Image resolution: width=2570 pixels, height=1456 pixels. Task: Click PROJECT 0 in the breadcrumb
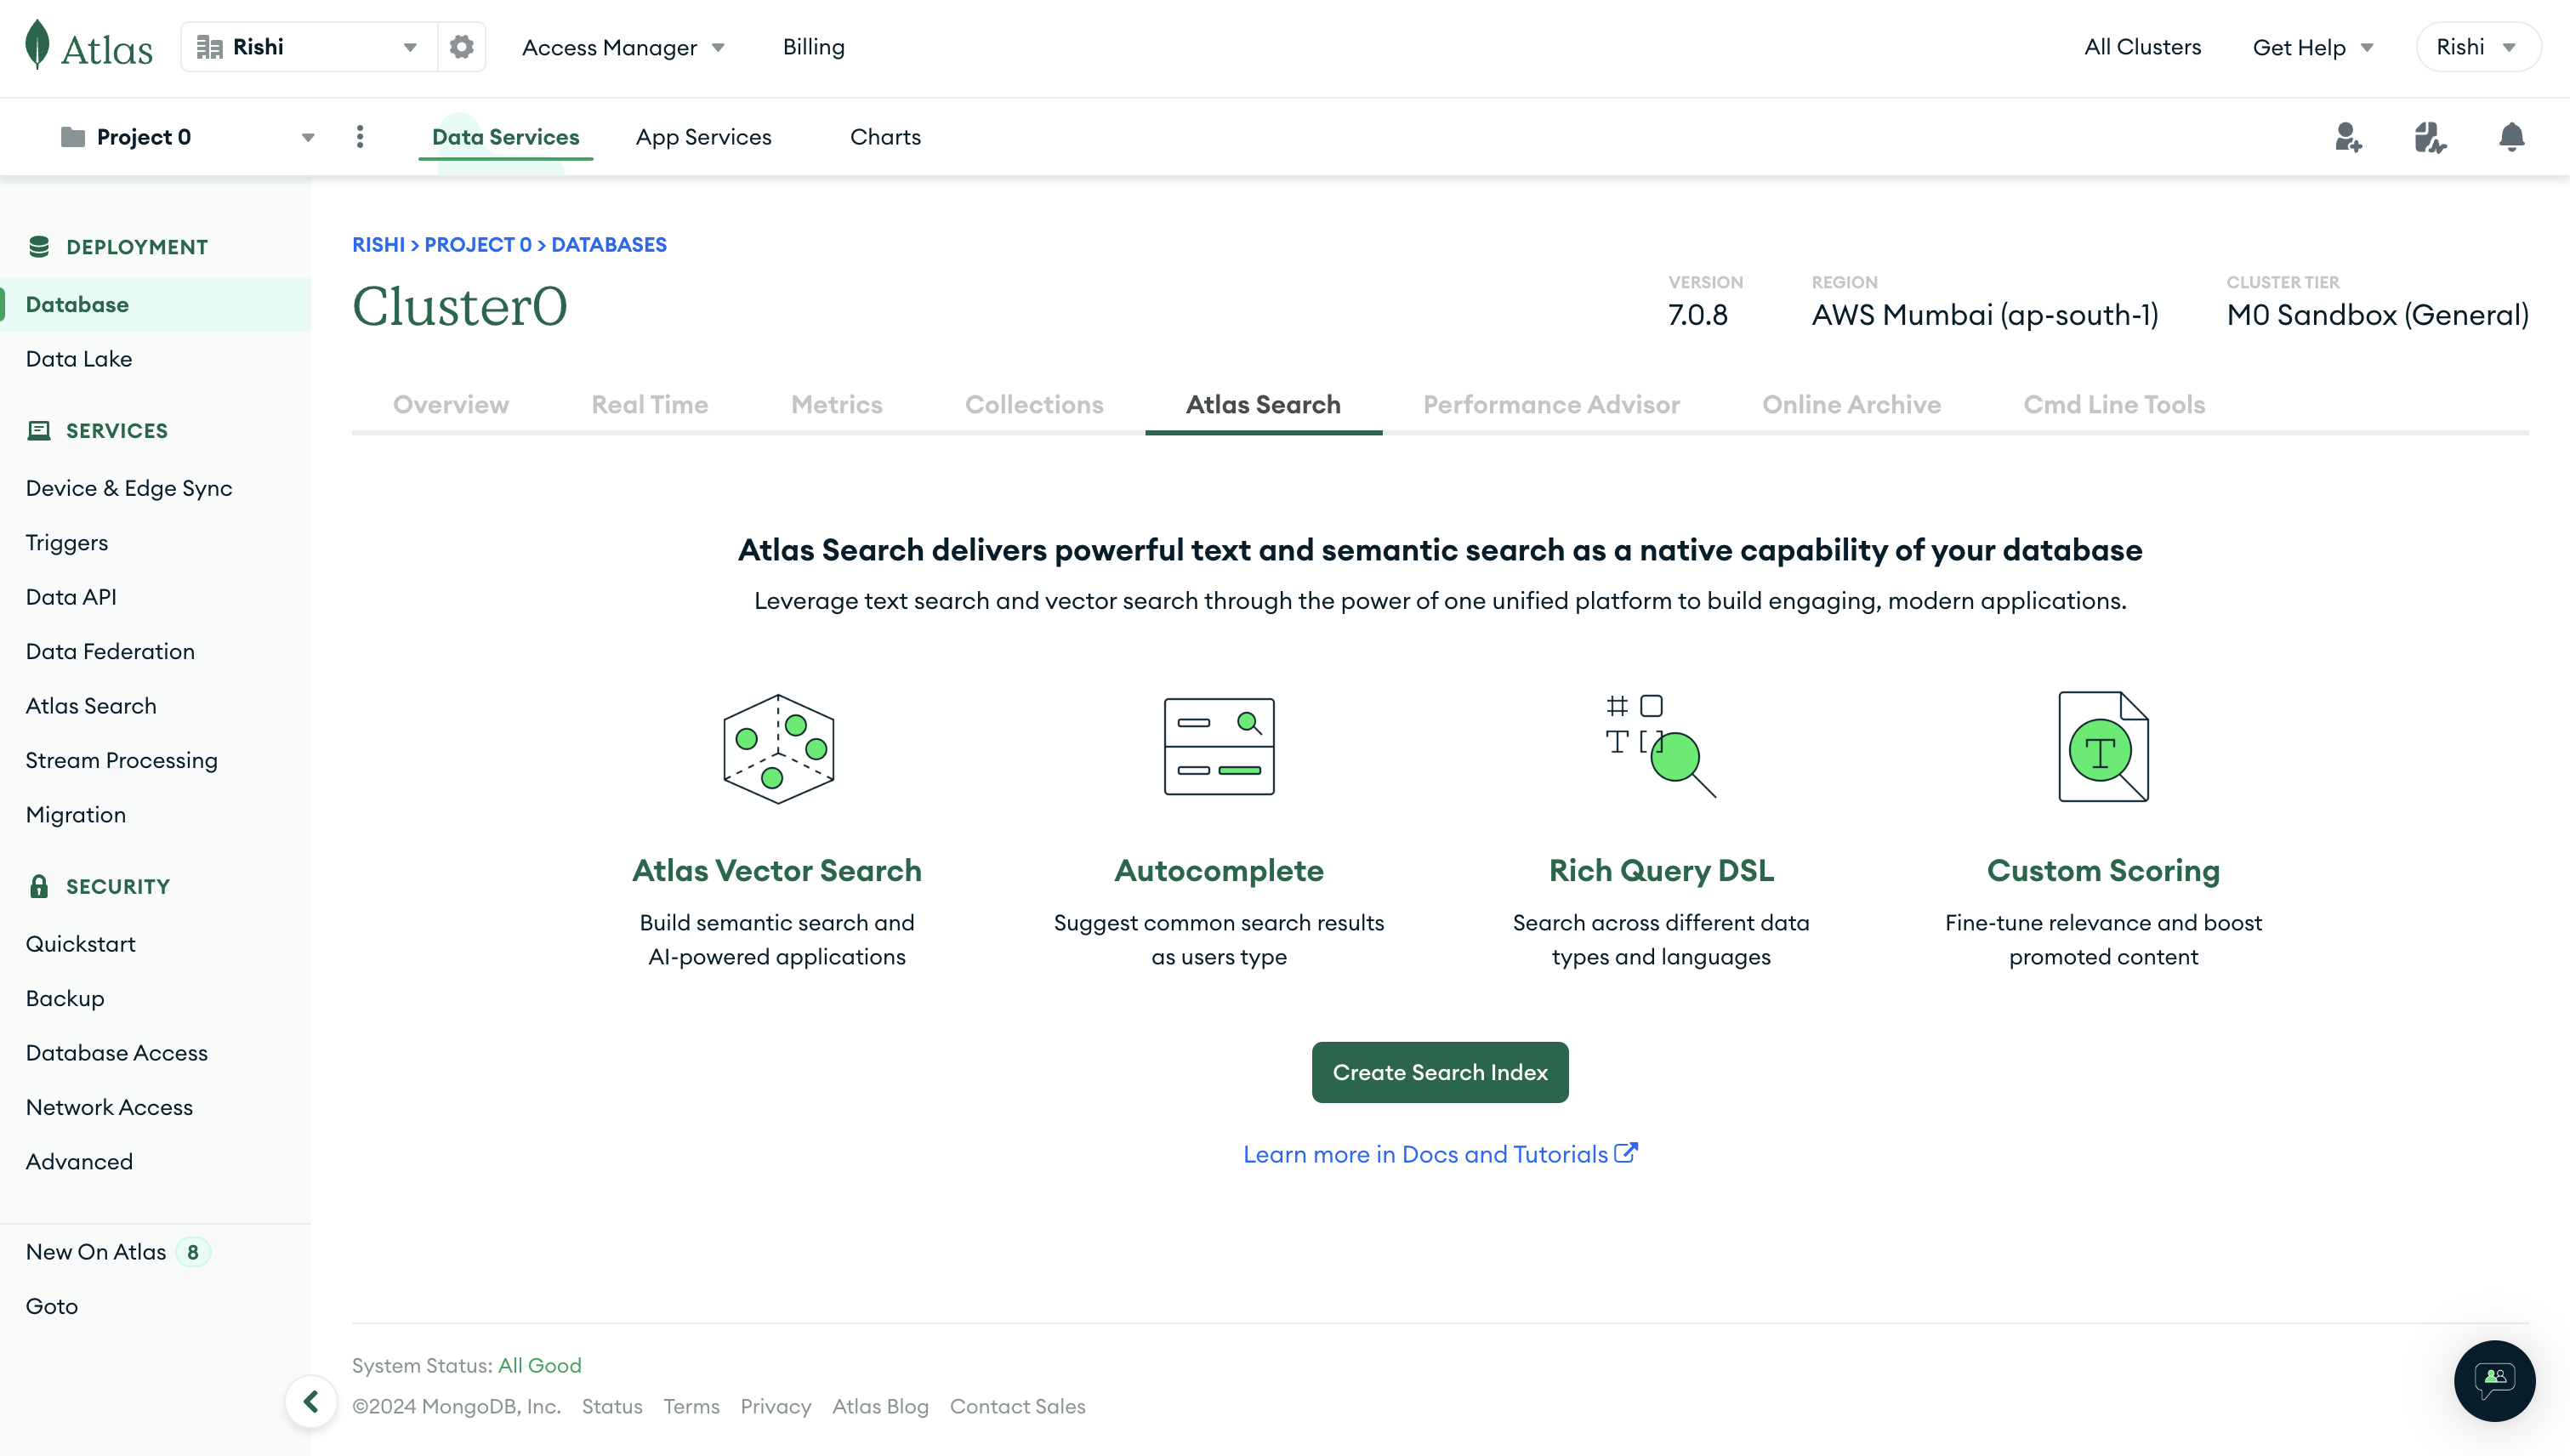click(x=477, y=245)
